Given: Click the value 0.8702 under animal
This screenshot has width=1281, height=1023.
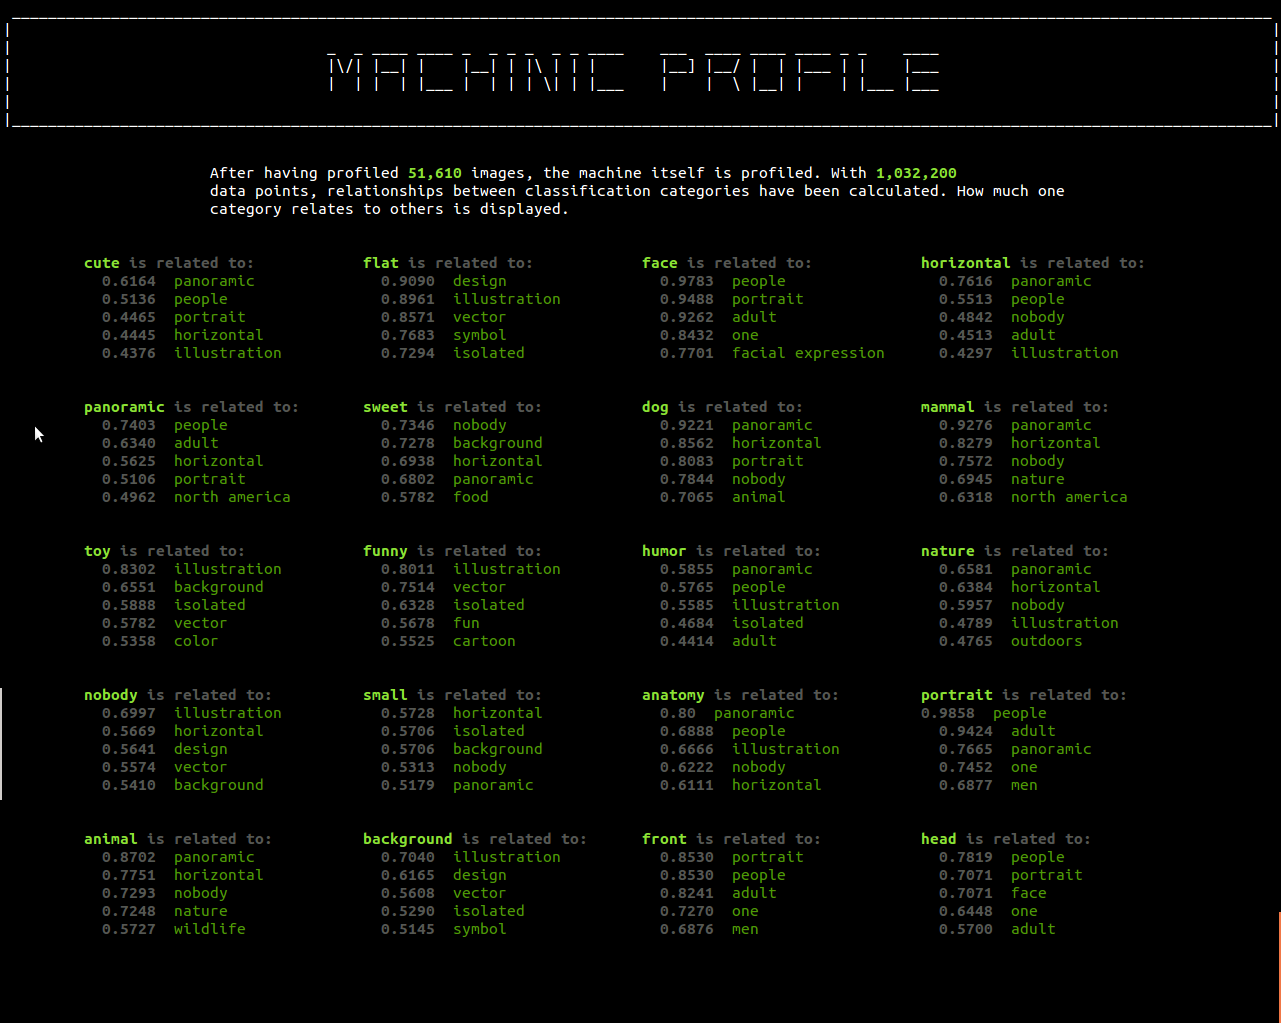Looking at the screenshot, I should [x=129, y=857].
